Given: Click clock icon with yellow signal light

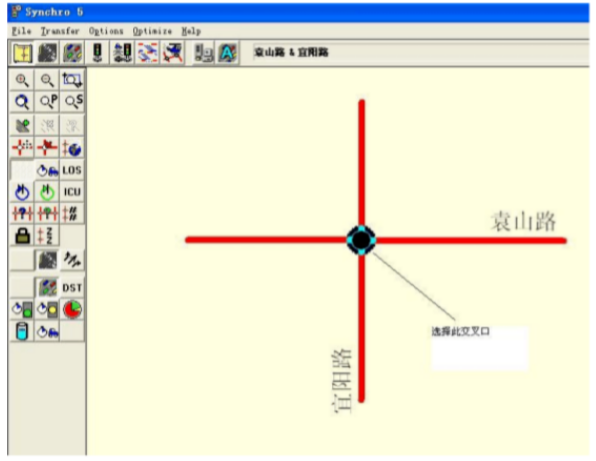Looking at the screenshot, I should tap(47, 310).
